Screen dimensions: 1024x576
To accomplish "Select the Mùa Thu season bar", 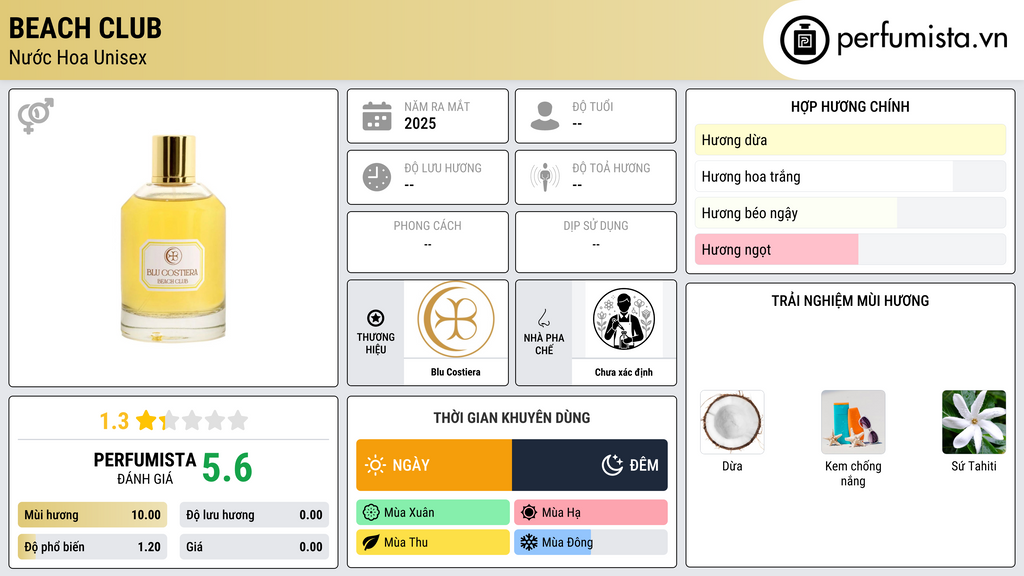I will (x=433, y=542).
